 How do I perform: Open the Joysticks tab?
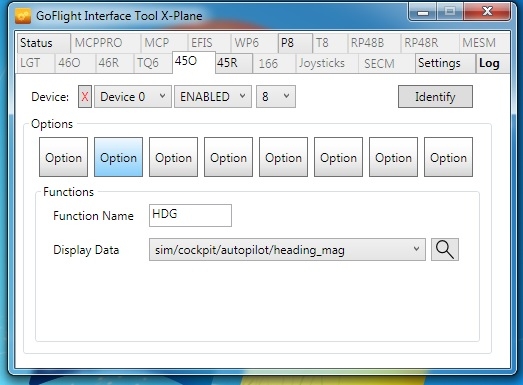coord(327,63)
